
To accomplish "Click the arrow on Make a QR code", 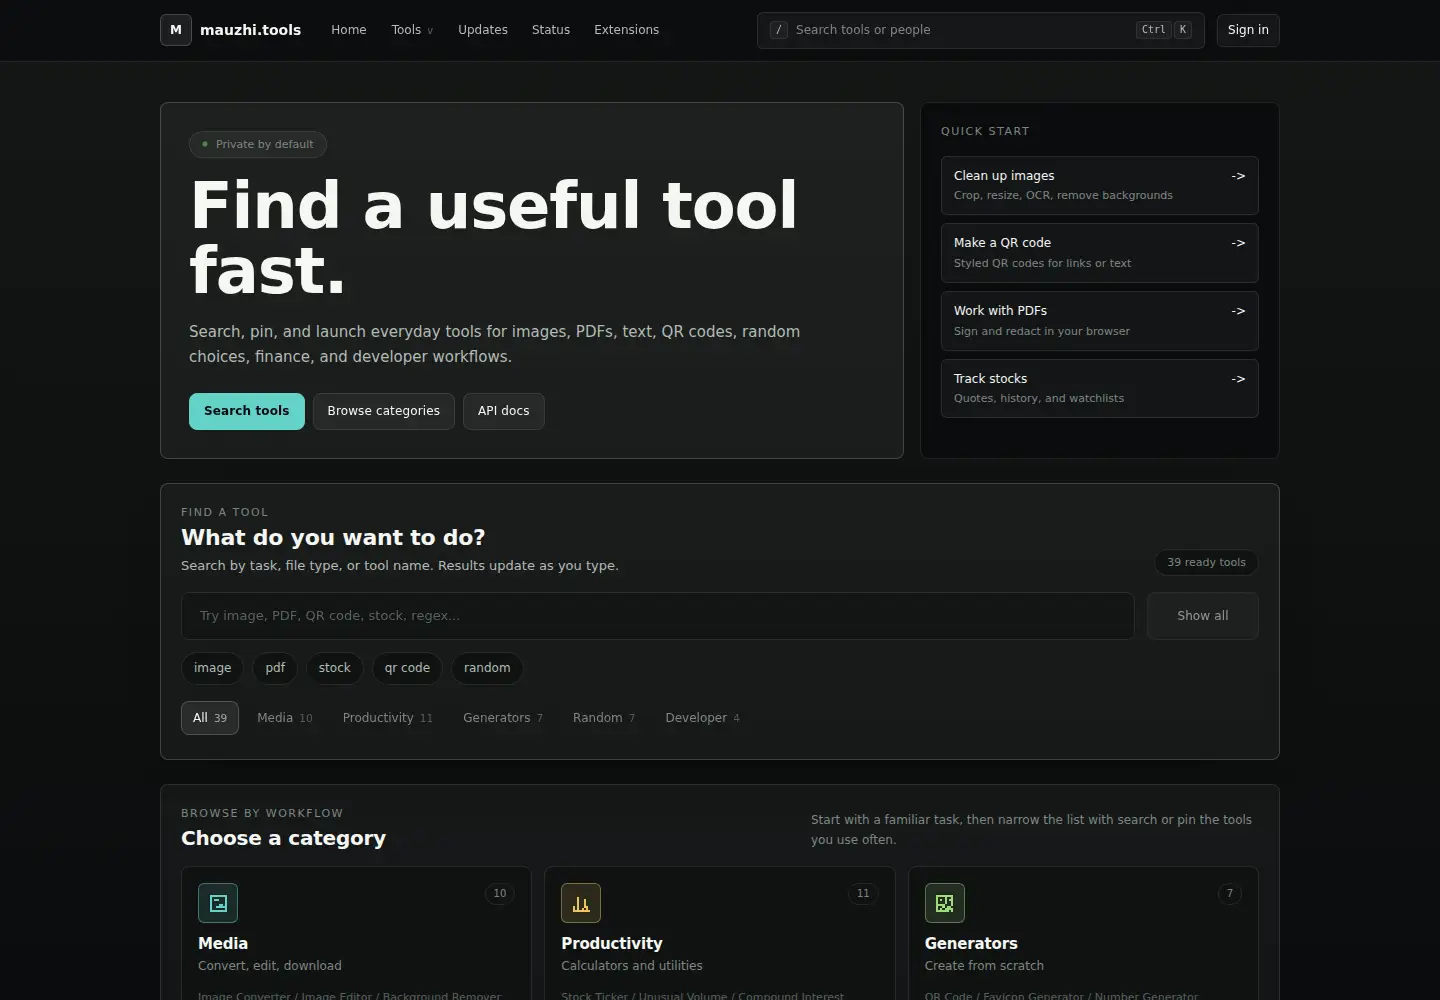I will point(1238,243).
